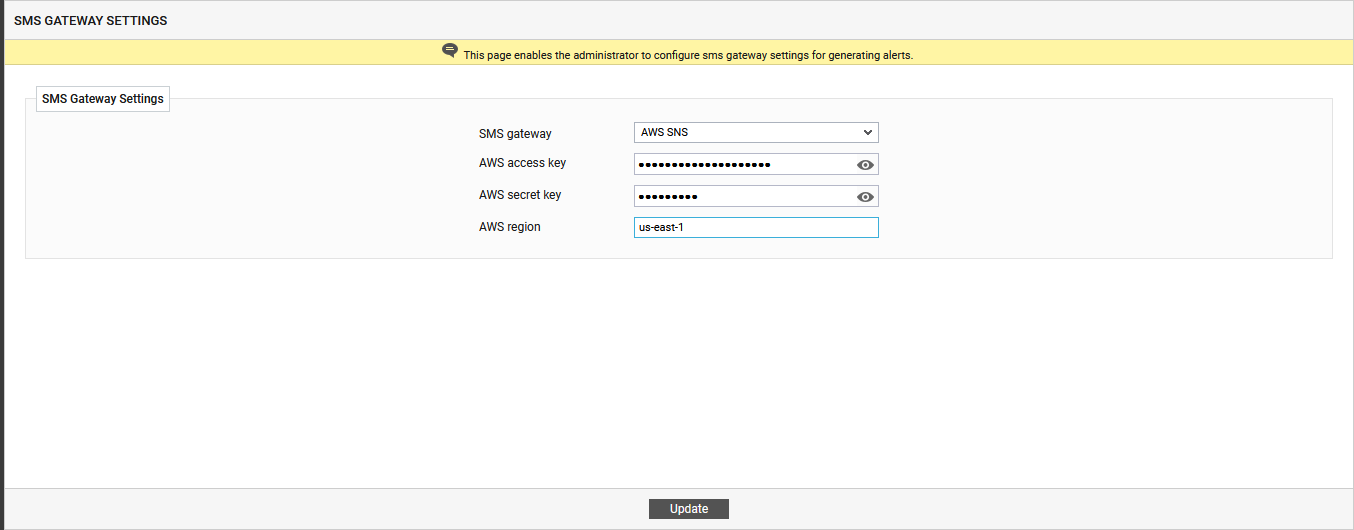Click the masked dots in AWS access key
The image size is (1354, 530).
(704, 164)
